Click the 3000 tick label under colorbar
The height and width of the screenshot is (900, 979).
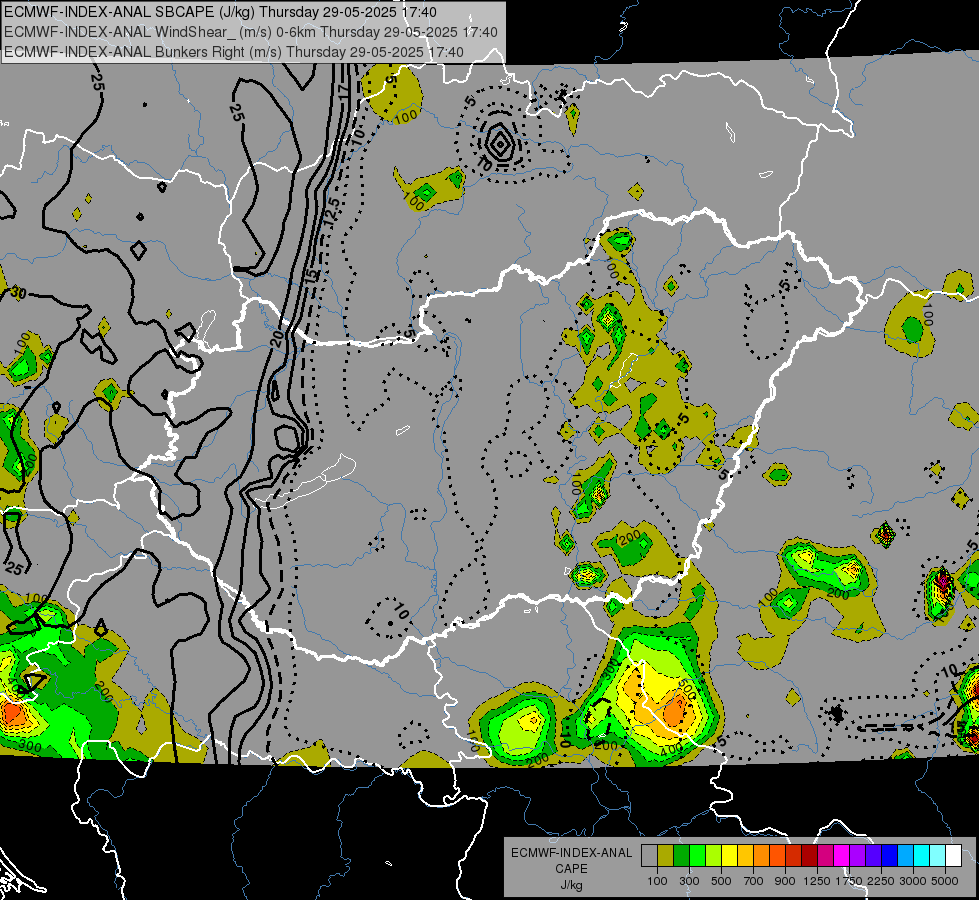coord(913,881)
